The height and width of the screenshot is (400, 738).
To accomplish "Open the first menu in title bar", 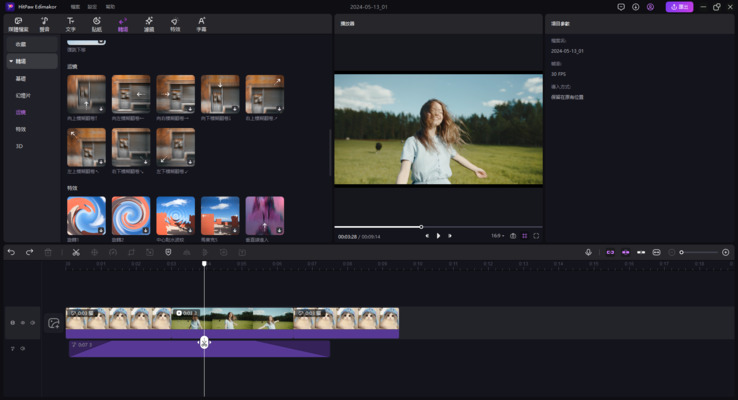I will [x=75, y=7].
